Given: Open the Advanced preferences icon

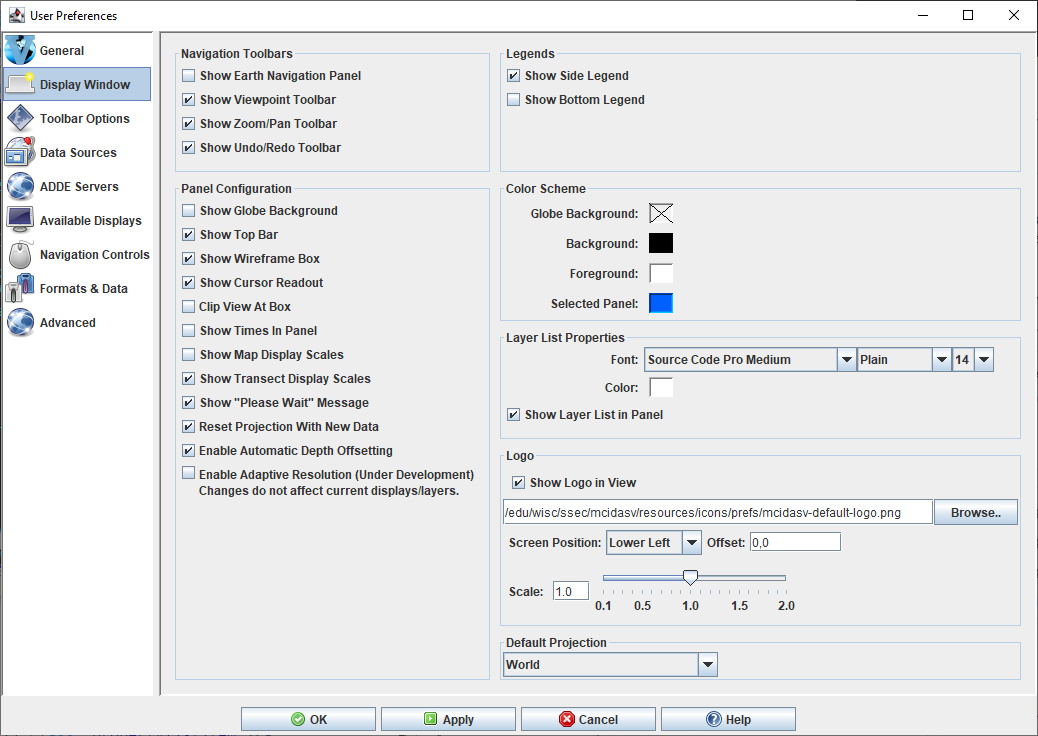Looking at the screenshot, I should tap(20, 323).
